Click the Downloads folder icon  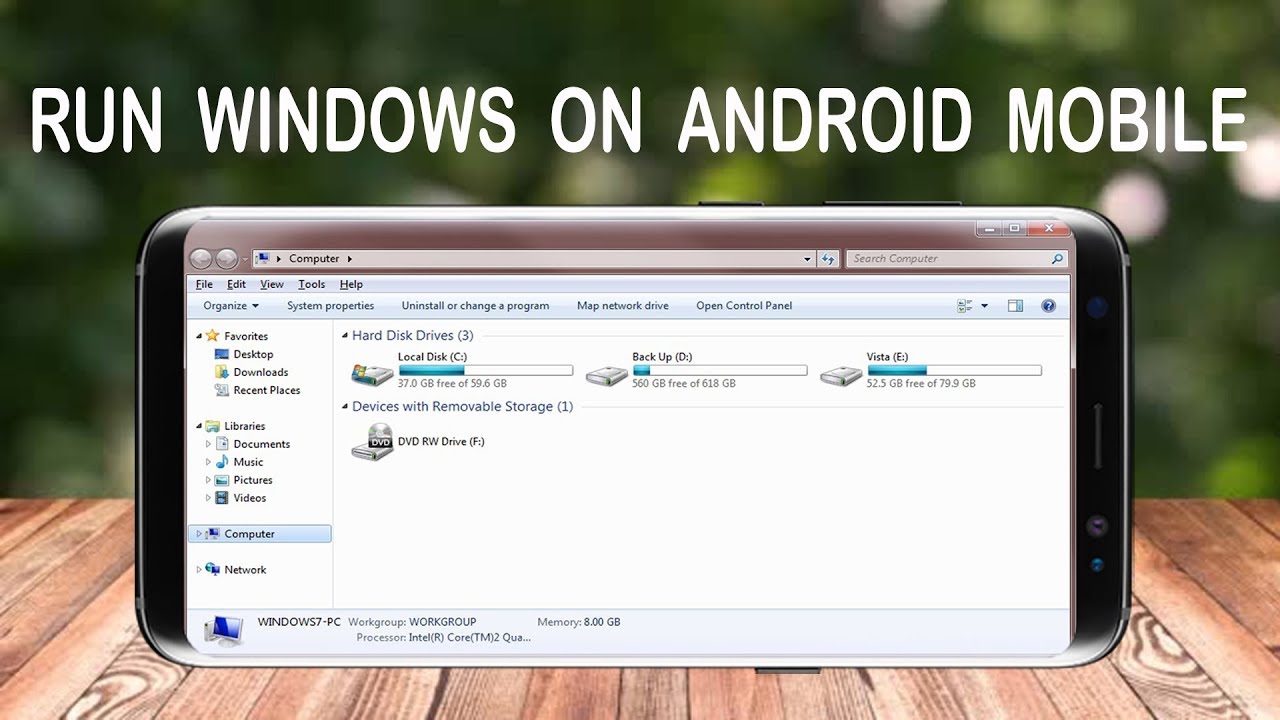[x=222, y=372]
